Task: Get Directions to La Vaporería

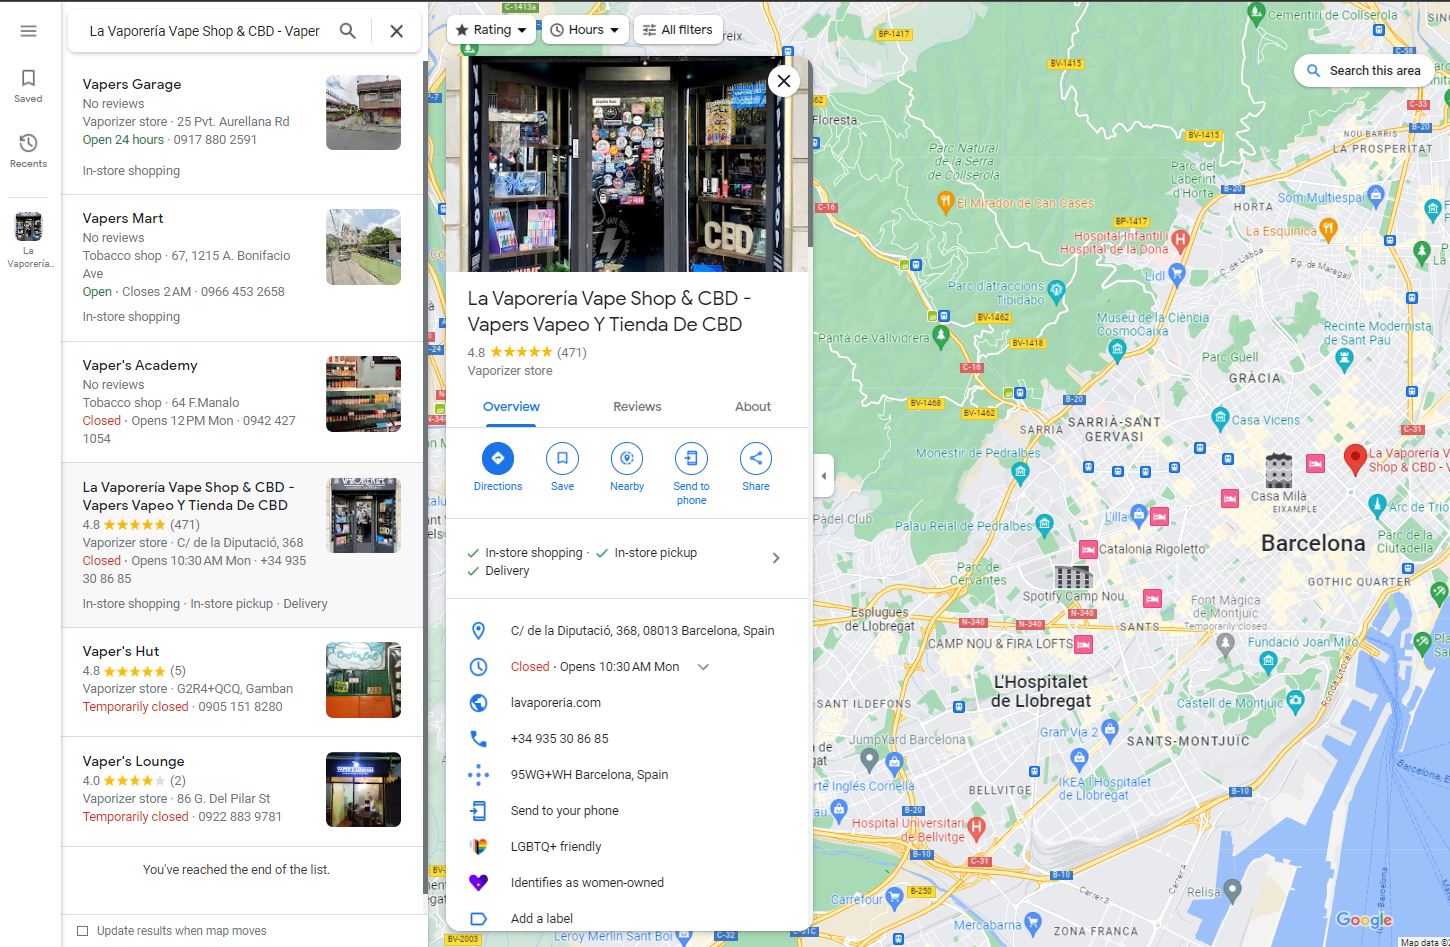Action: pyautogui.click(x=498, y=467)
